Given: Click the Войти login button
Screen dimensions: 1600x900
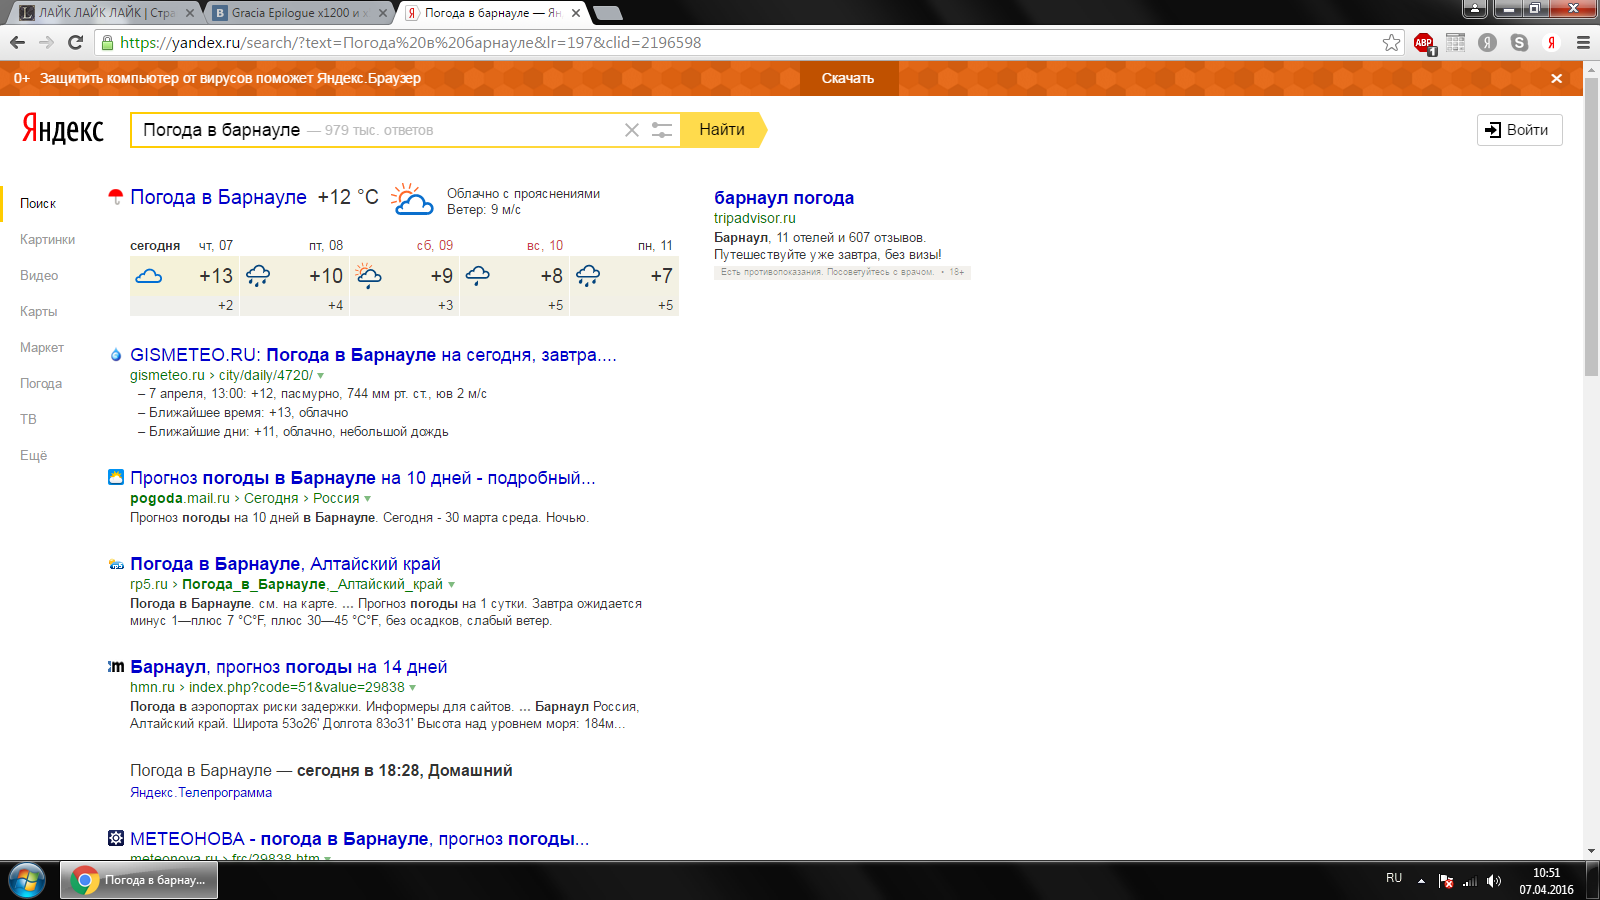Looking at the screenshot, I should (x=1519, y=130).
